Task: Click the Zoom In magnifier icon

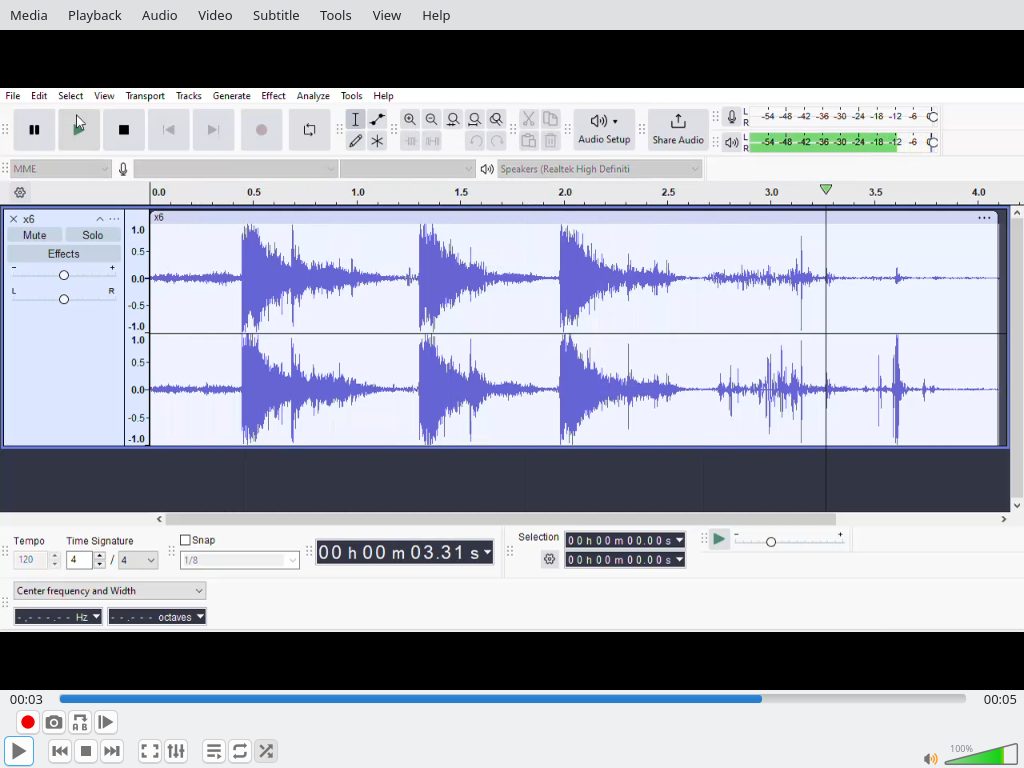Action: tap(410, 120)
